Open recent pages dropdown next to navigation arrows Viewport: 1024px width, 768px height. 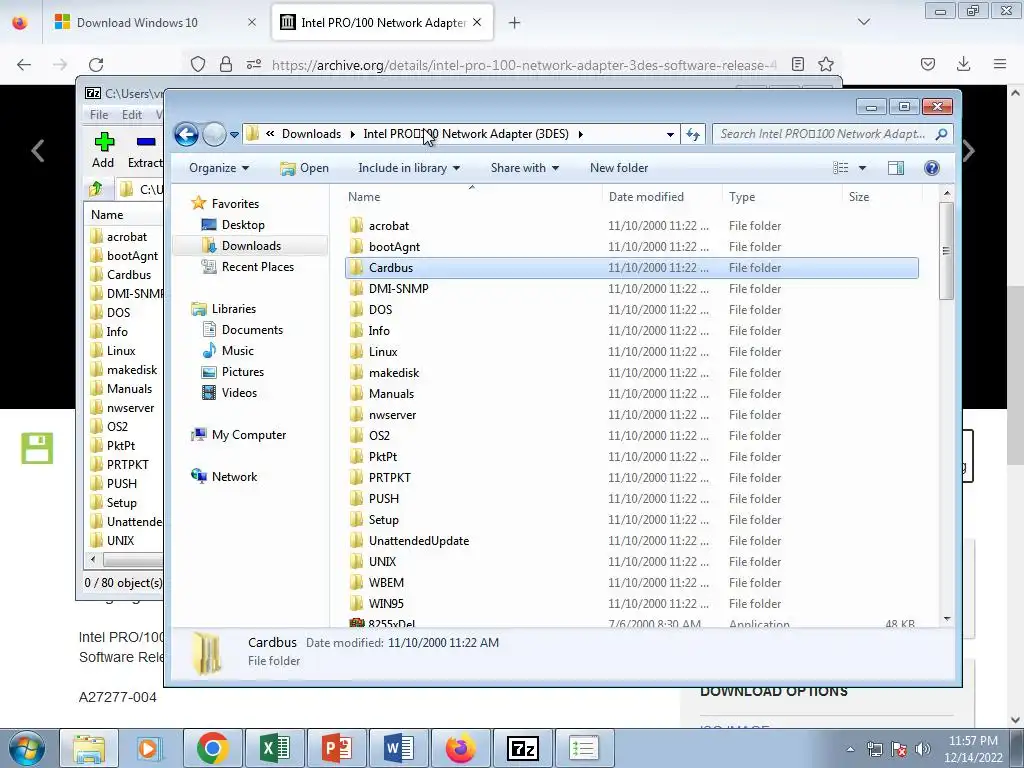pos(234,135)
